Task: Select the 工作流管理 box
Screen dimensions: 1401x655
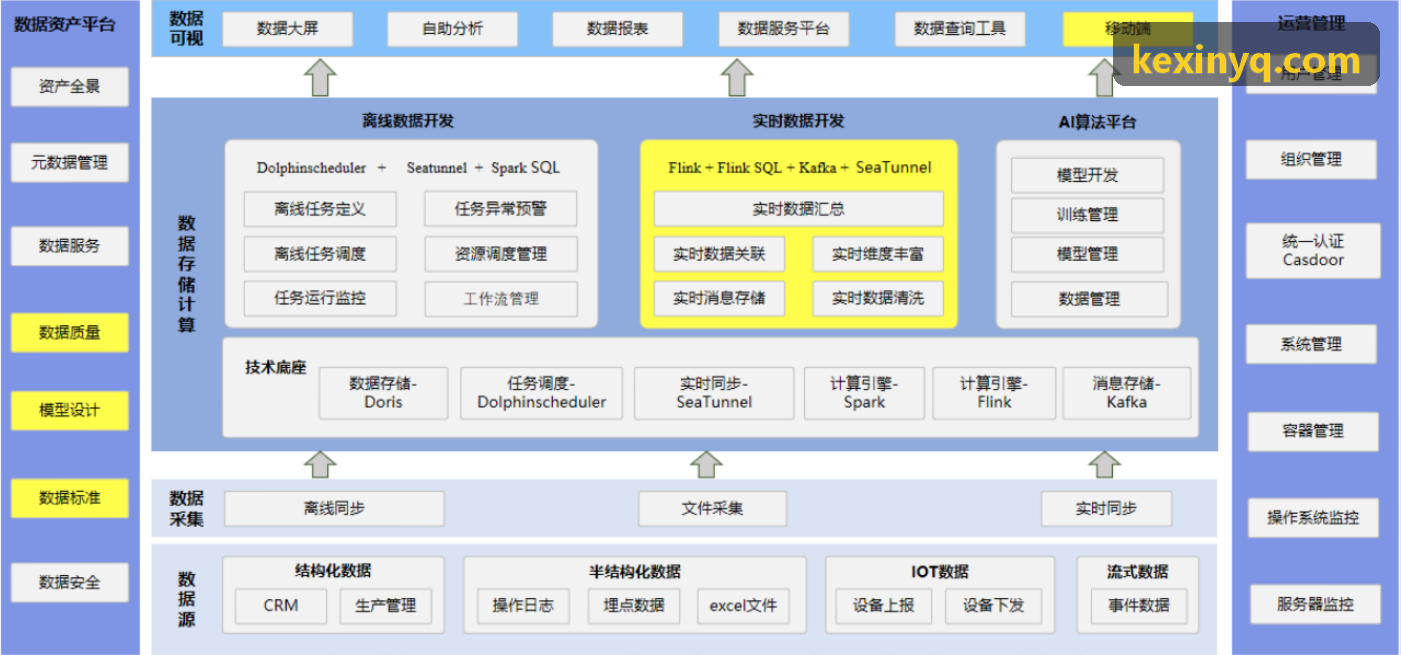Action: [x=501, y=299]
